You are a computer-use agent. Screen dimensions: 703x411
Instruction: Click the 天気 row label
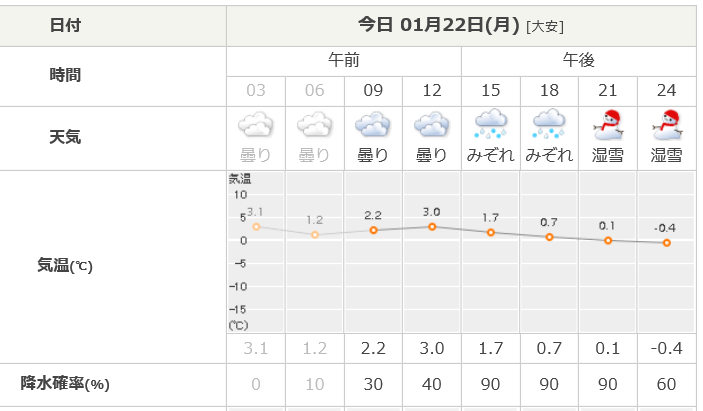[65, 137]
